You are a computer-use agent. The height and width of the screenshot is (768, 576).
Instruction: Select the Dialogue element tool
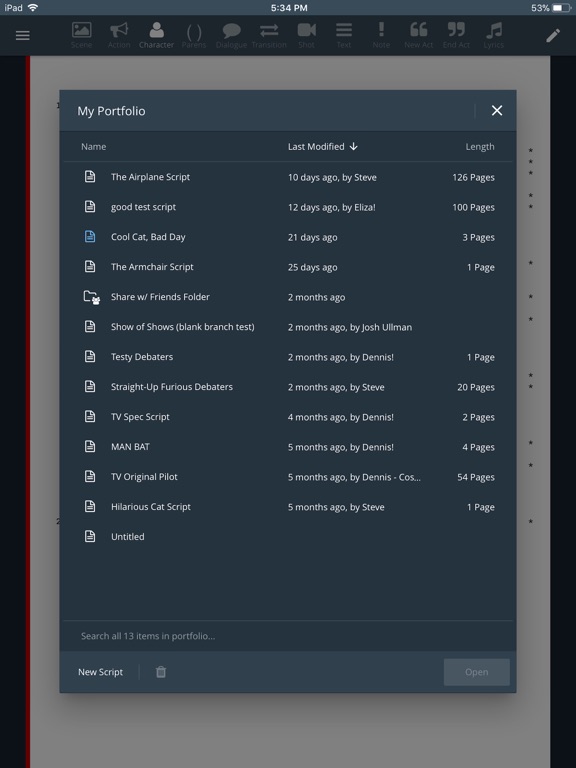click(231, 35)
